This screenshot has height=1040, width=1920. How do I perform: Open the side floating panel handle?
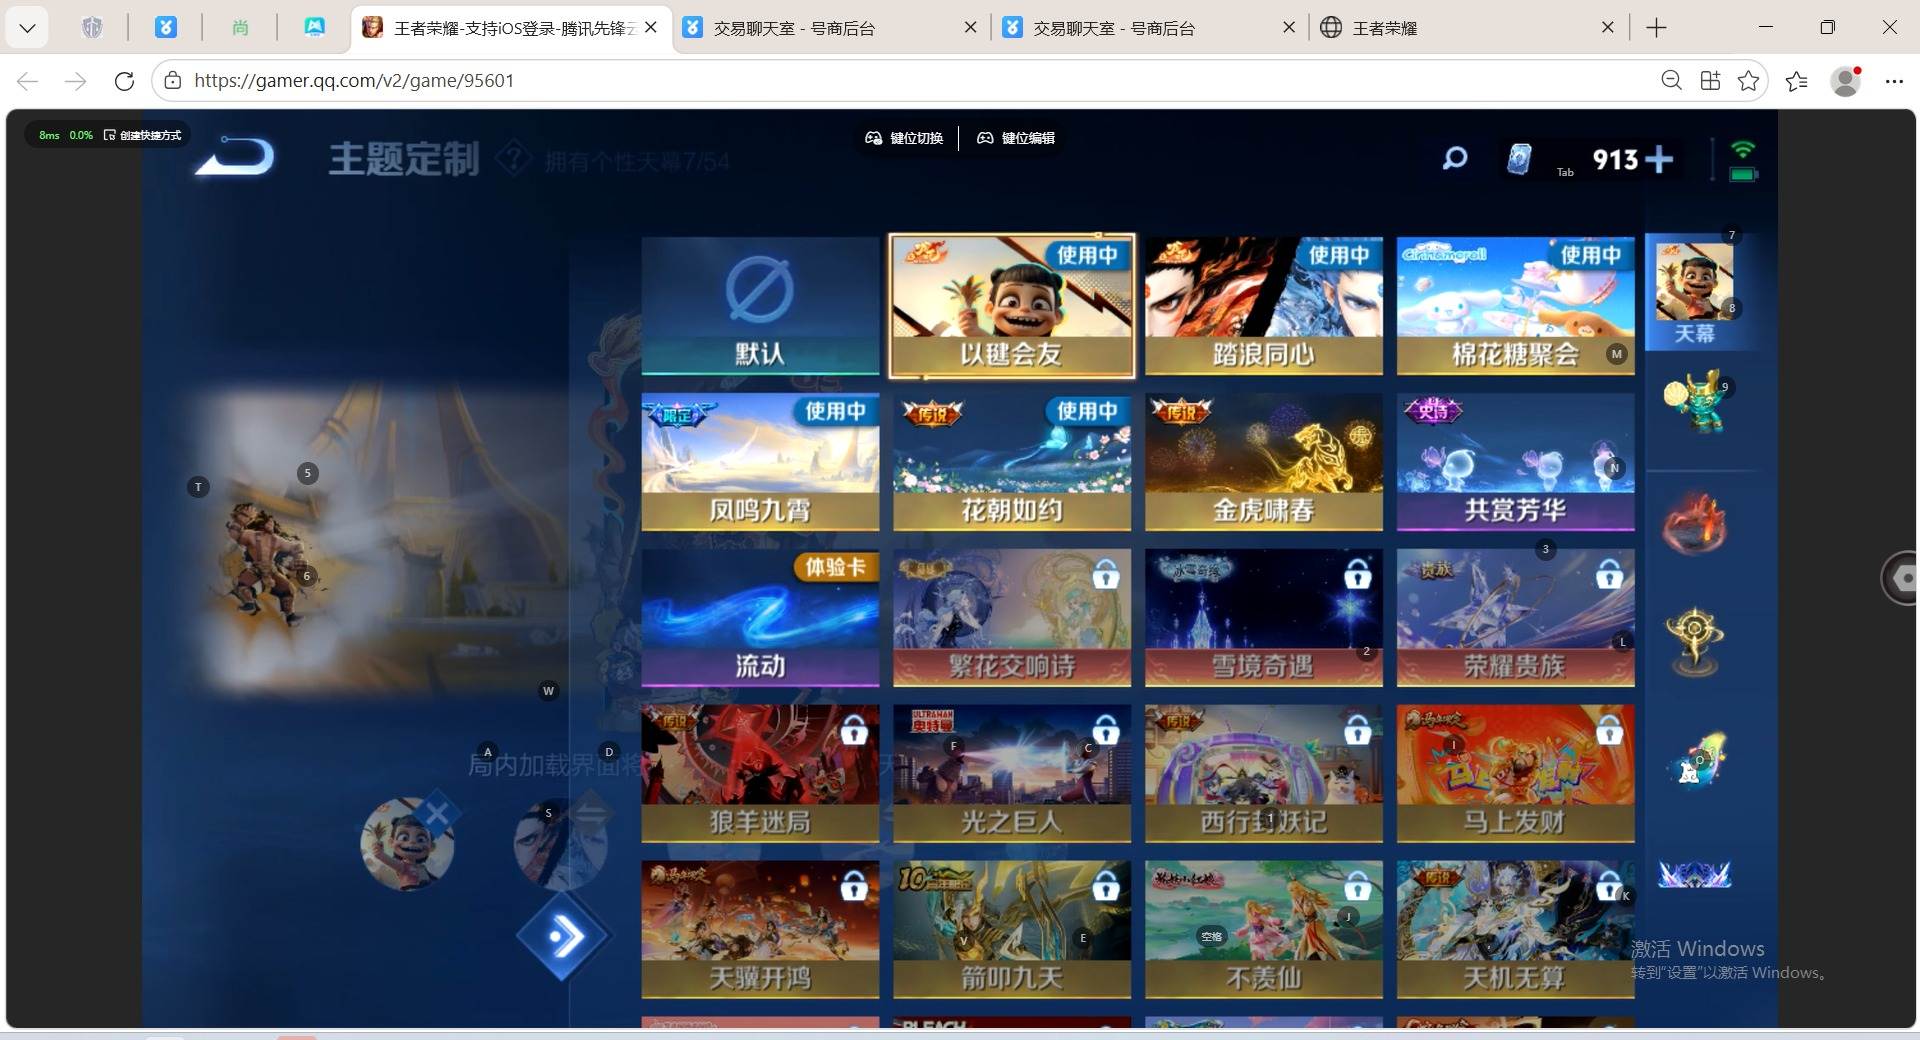point(1900,577)
